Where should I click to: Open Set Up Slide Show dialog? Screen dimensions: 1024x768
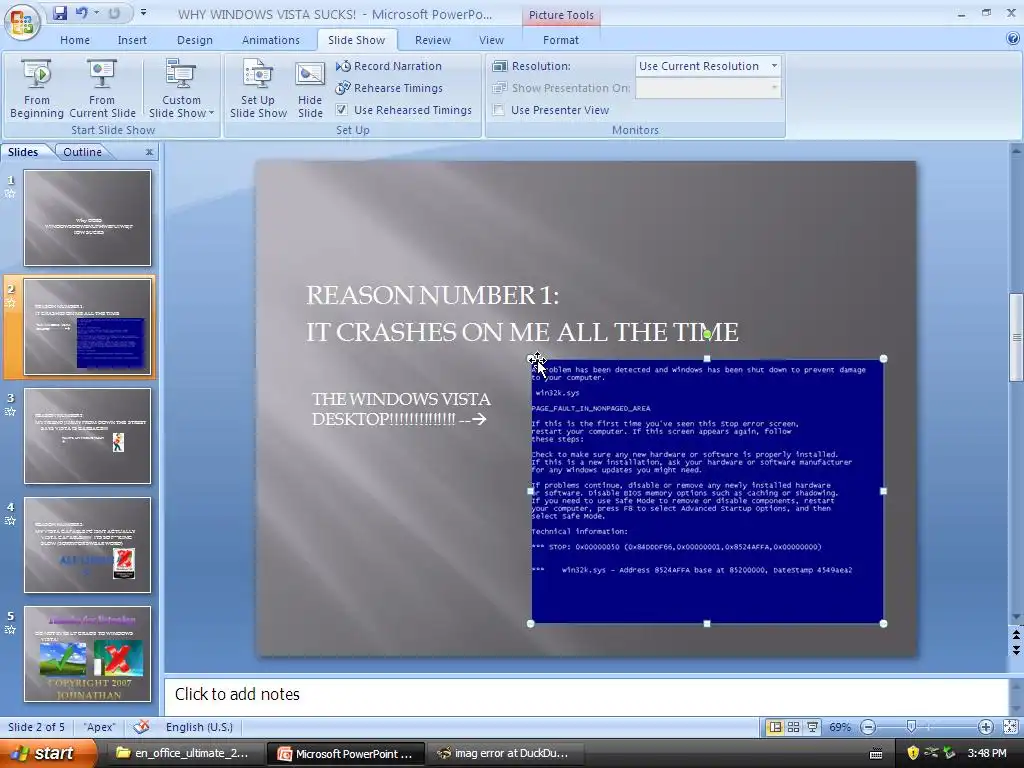coord(258,88)
